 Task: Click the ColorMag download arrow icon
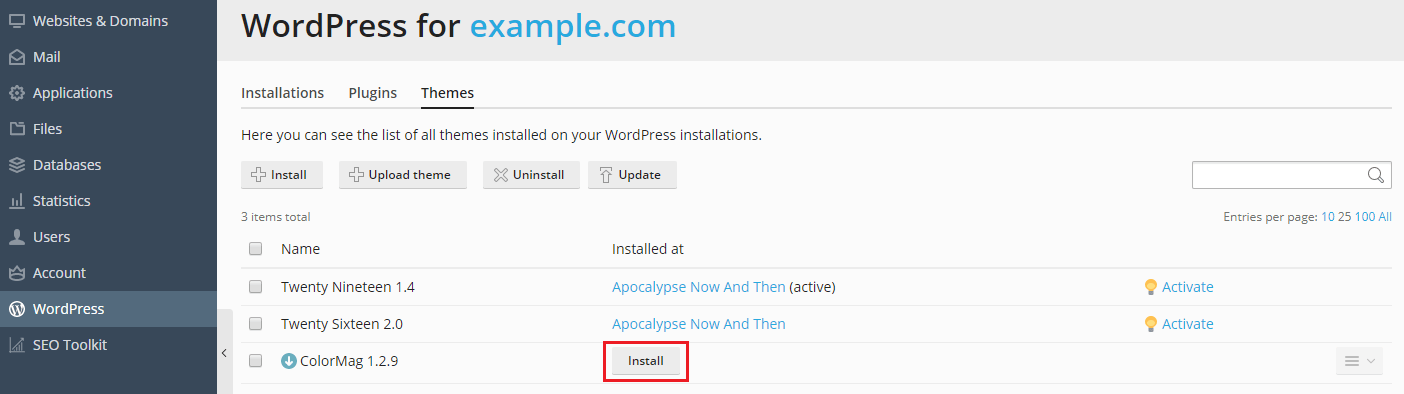pyautogui.click(x=289, y=361)
